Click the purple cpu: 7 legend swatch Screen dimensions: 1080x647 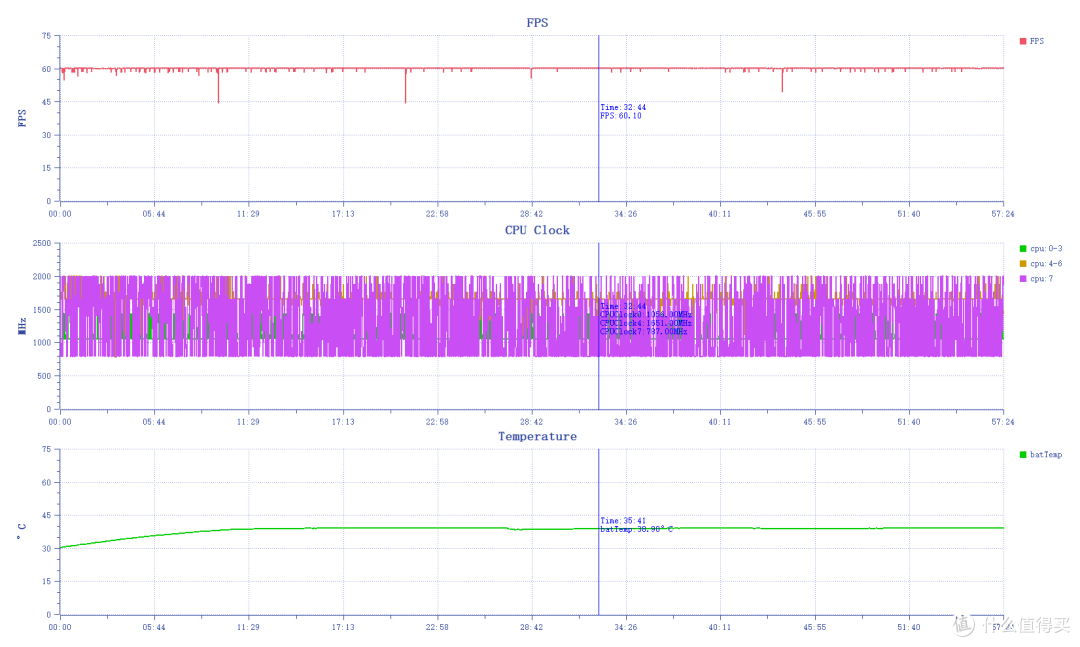pyautogui.click(x=1023, y=279)
